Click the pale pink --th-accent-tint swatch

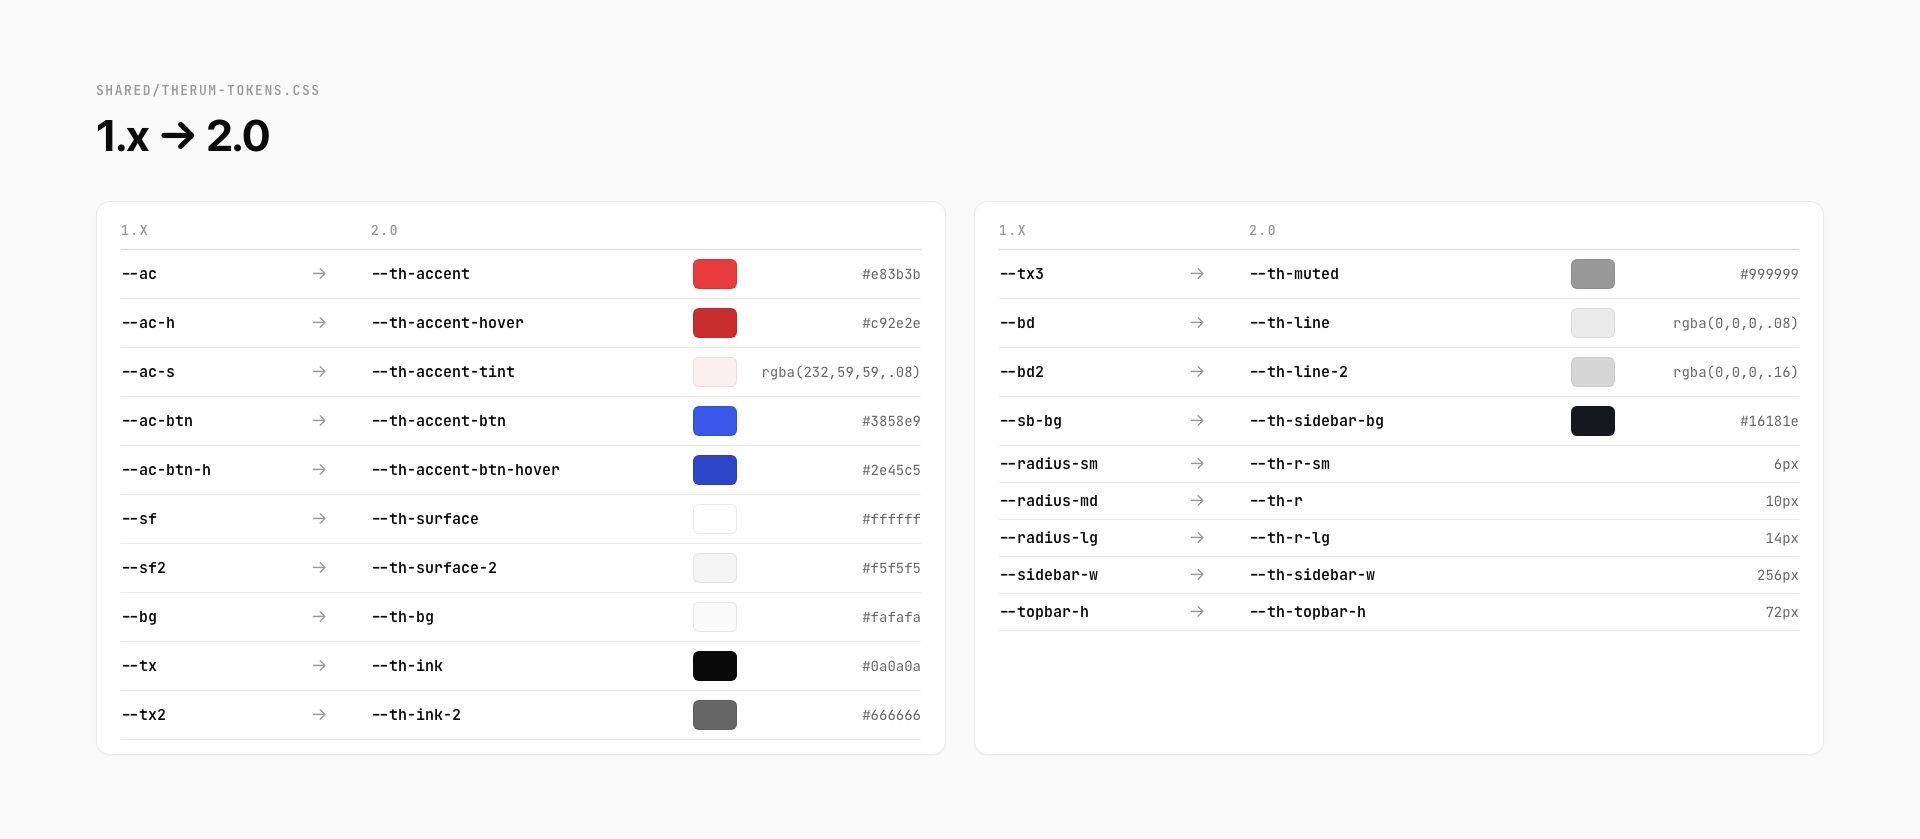point(715,372)
